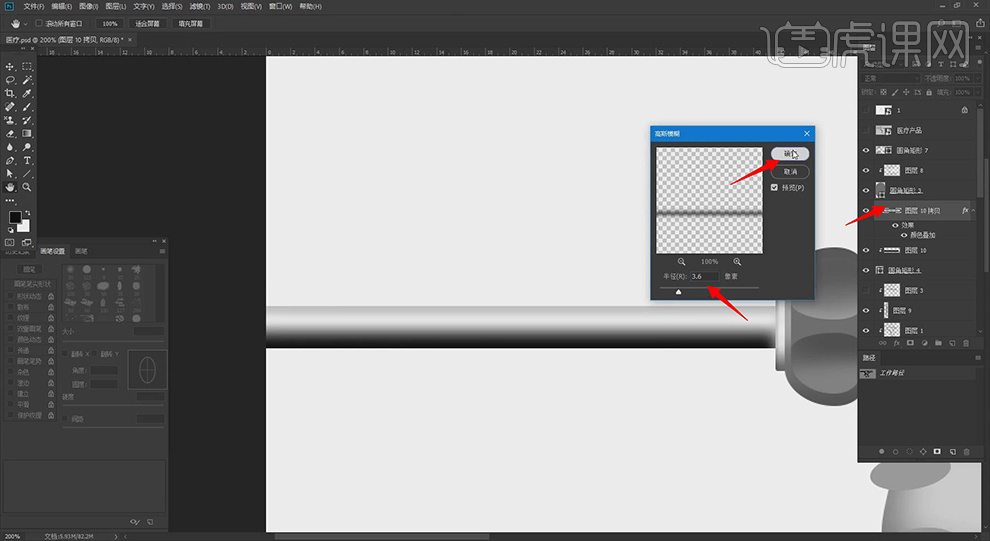This screenshot has height=541, width=990.
Task: Open the blend mode 正常 dropdown
Action: tap(891, 78)
